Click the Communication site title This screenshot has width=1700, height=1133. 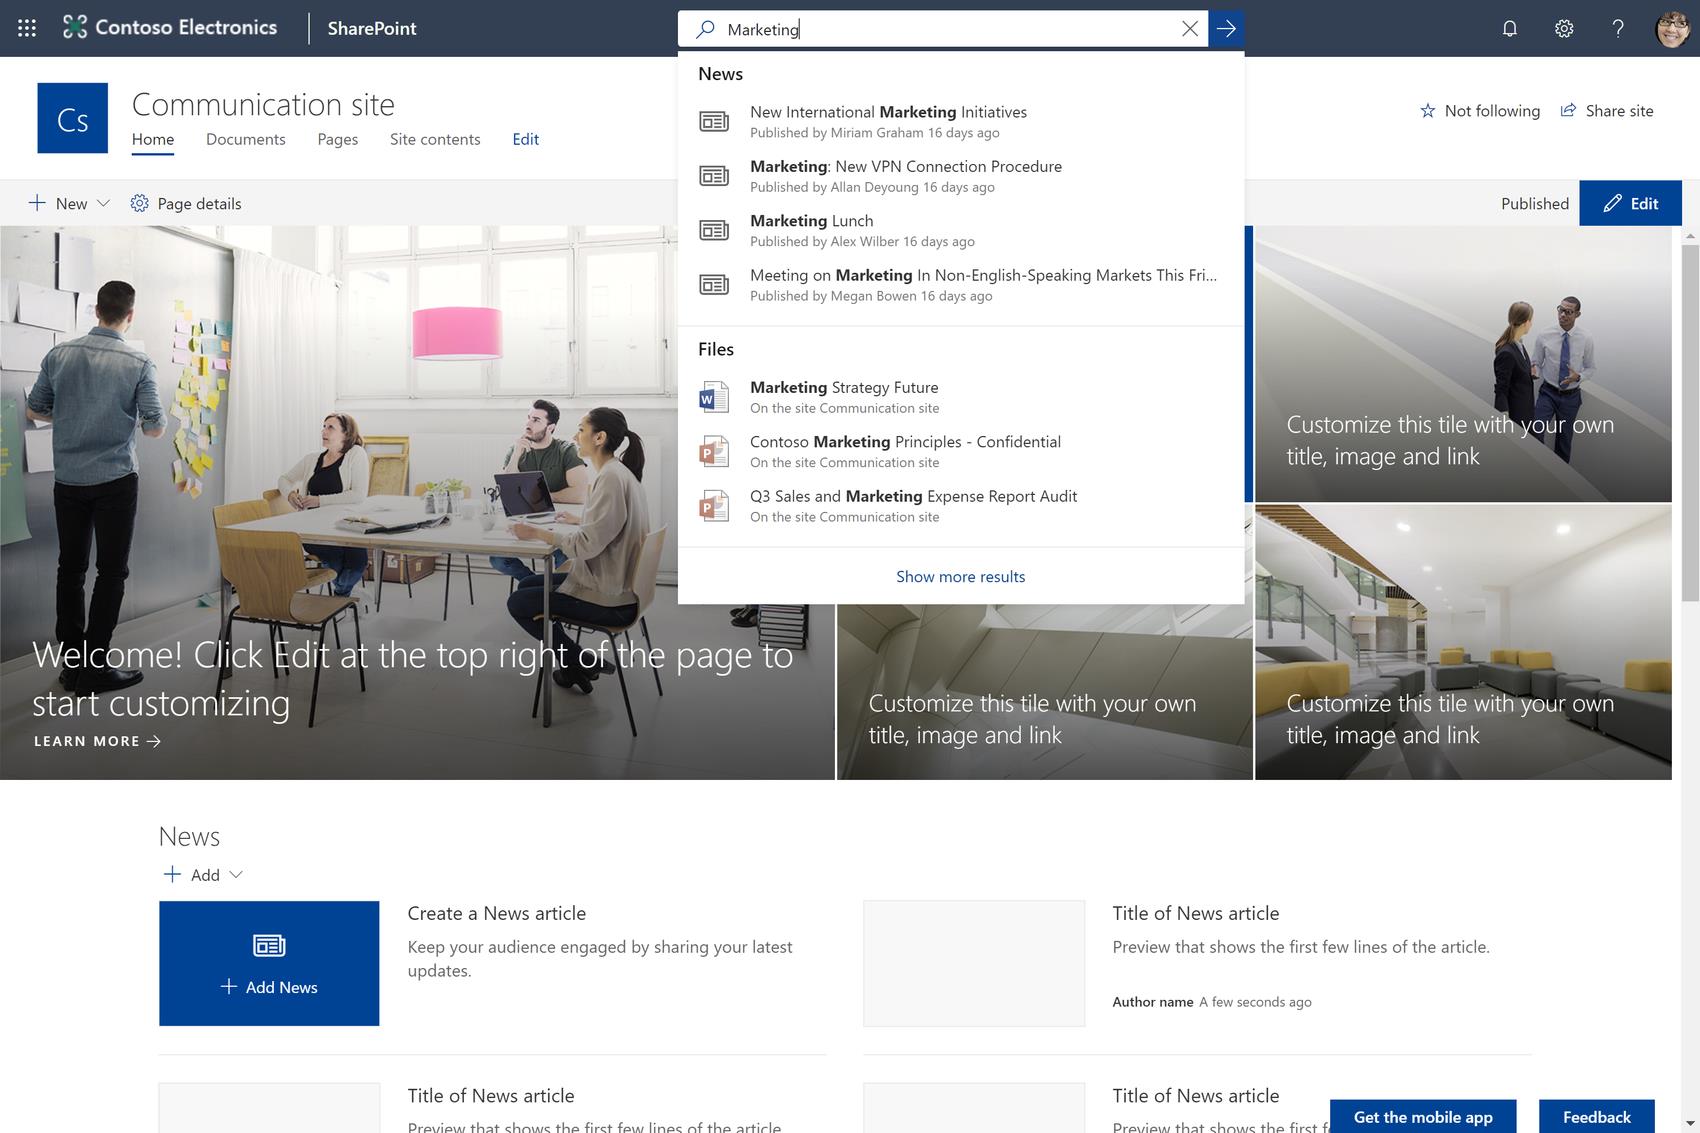click(263, 104)
